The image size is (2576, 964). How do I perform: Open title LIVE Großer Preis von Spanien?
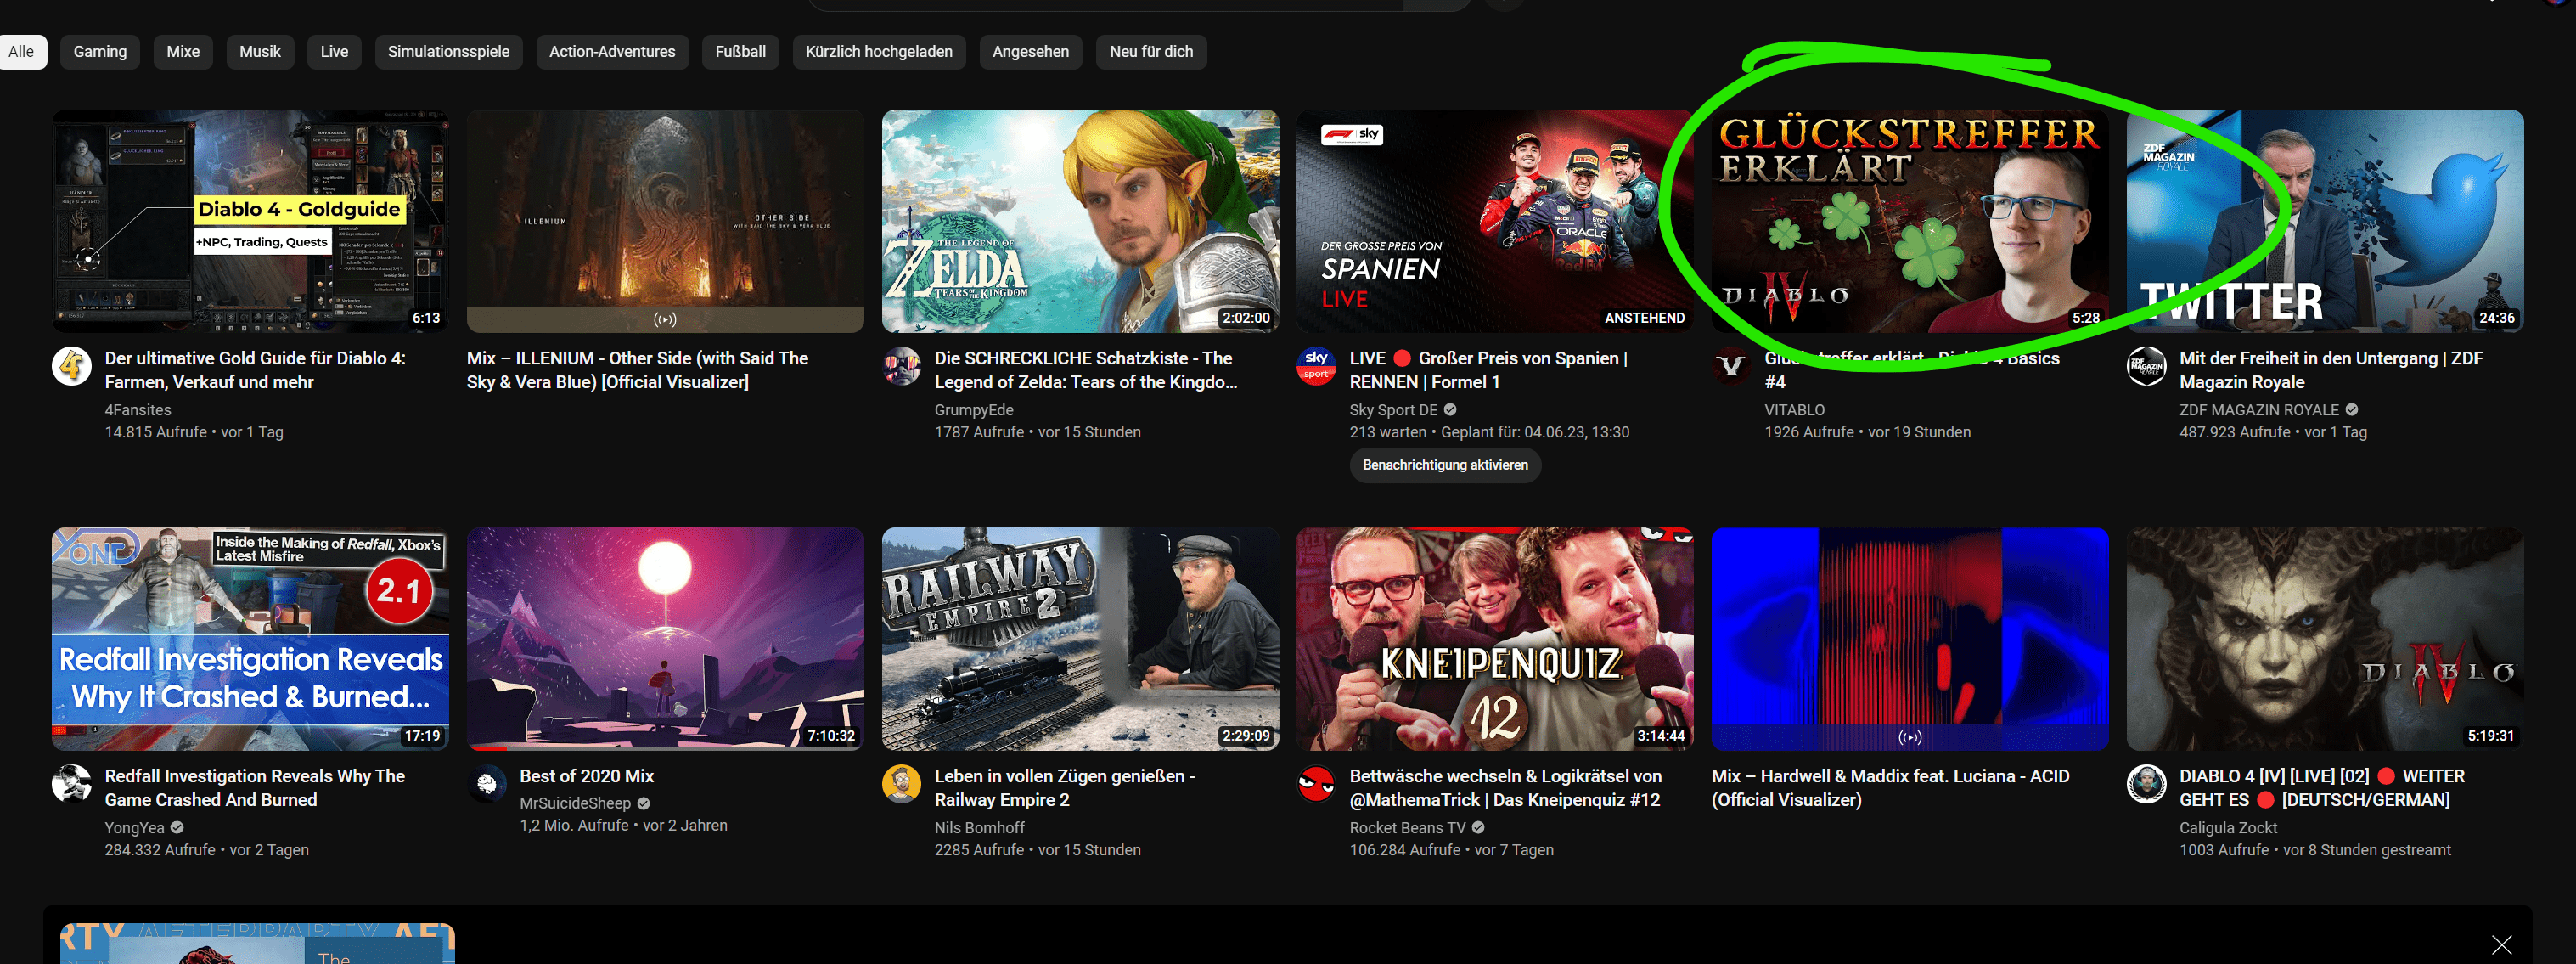pyautogui.click(x=1488, y=370)
